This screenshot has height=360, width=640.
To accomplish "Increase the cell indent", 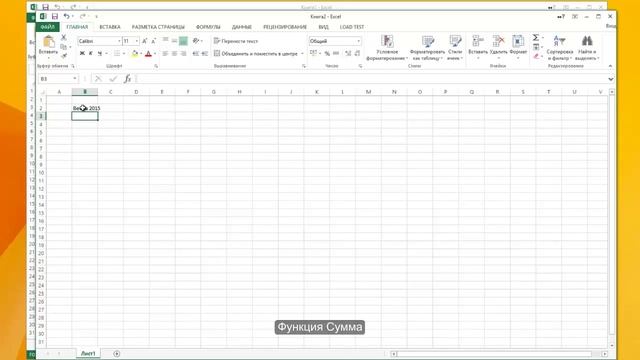I will 205,53.
